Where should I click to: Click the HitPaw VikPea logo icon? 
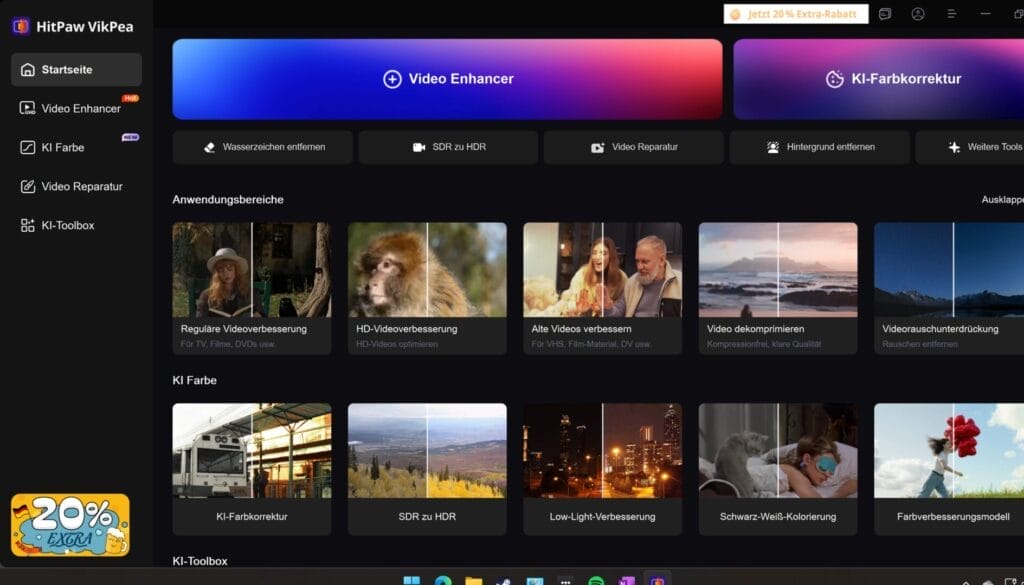point(20,26)
